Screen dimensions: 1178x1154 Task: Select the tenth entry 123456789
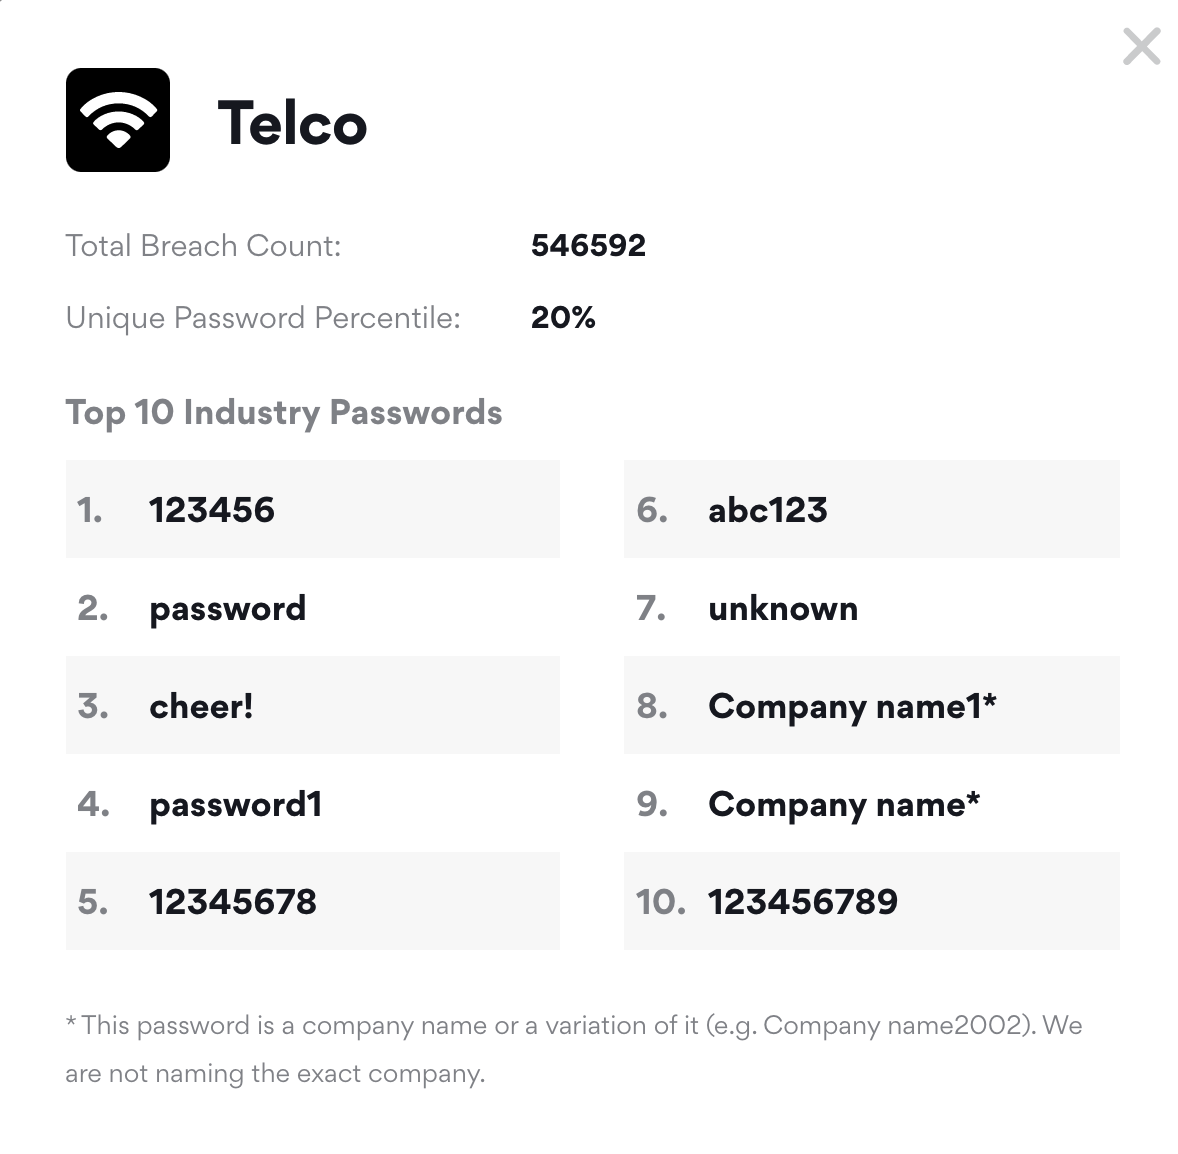803,902
